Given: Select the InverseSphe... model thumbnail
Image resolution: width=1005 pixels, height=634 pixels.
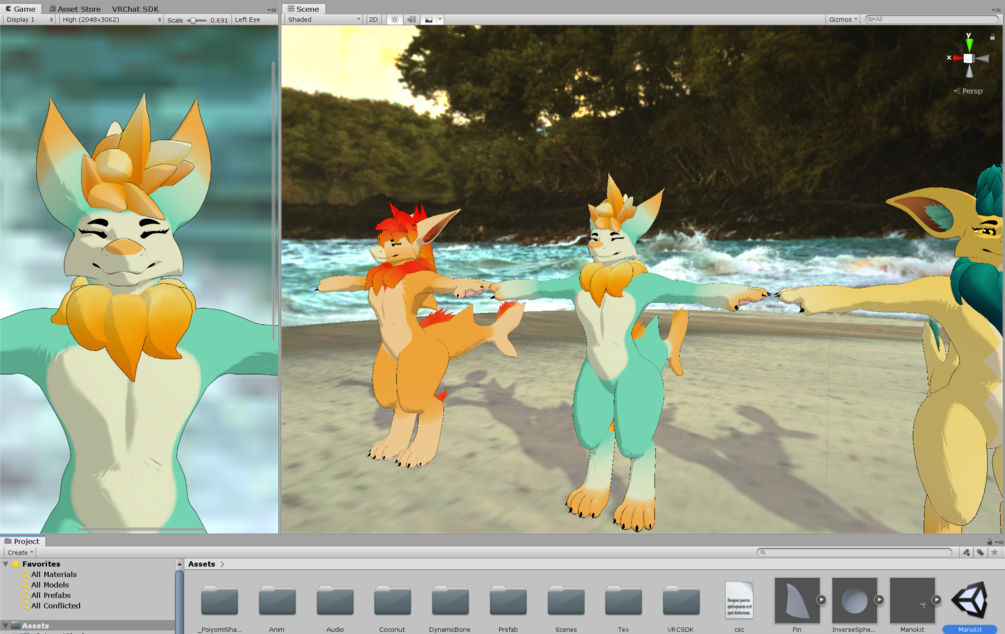Looking at the screenshot, I should pyautogui.click(x=854, y=601).
